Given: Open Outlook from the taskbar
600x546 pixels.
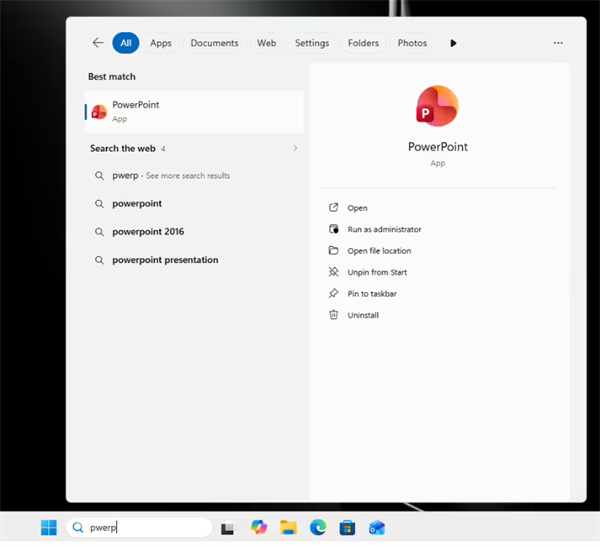Looking at the screenshot, I should 377,528.
